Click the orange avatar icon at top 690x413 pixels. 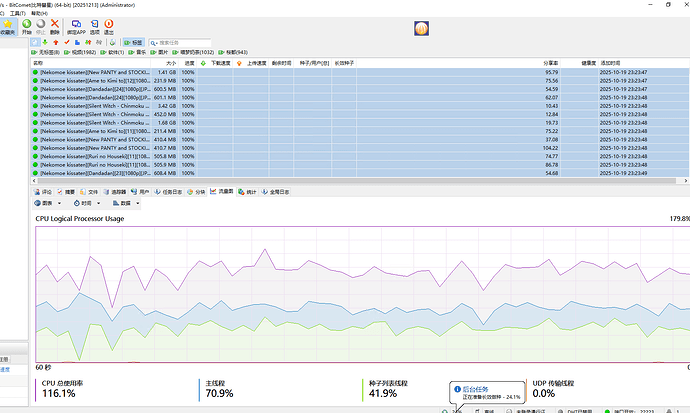[422, 28]
